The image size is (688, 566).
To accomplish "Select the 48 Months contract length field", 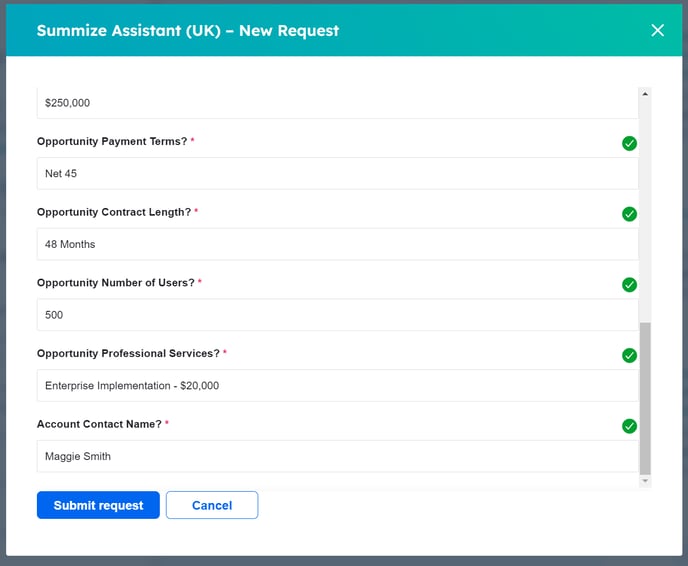I will 336,244.
